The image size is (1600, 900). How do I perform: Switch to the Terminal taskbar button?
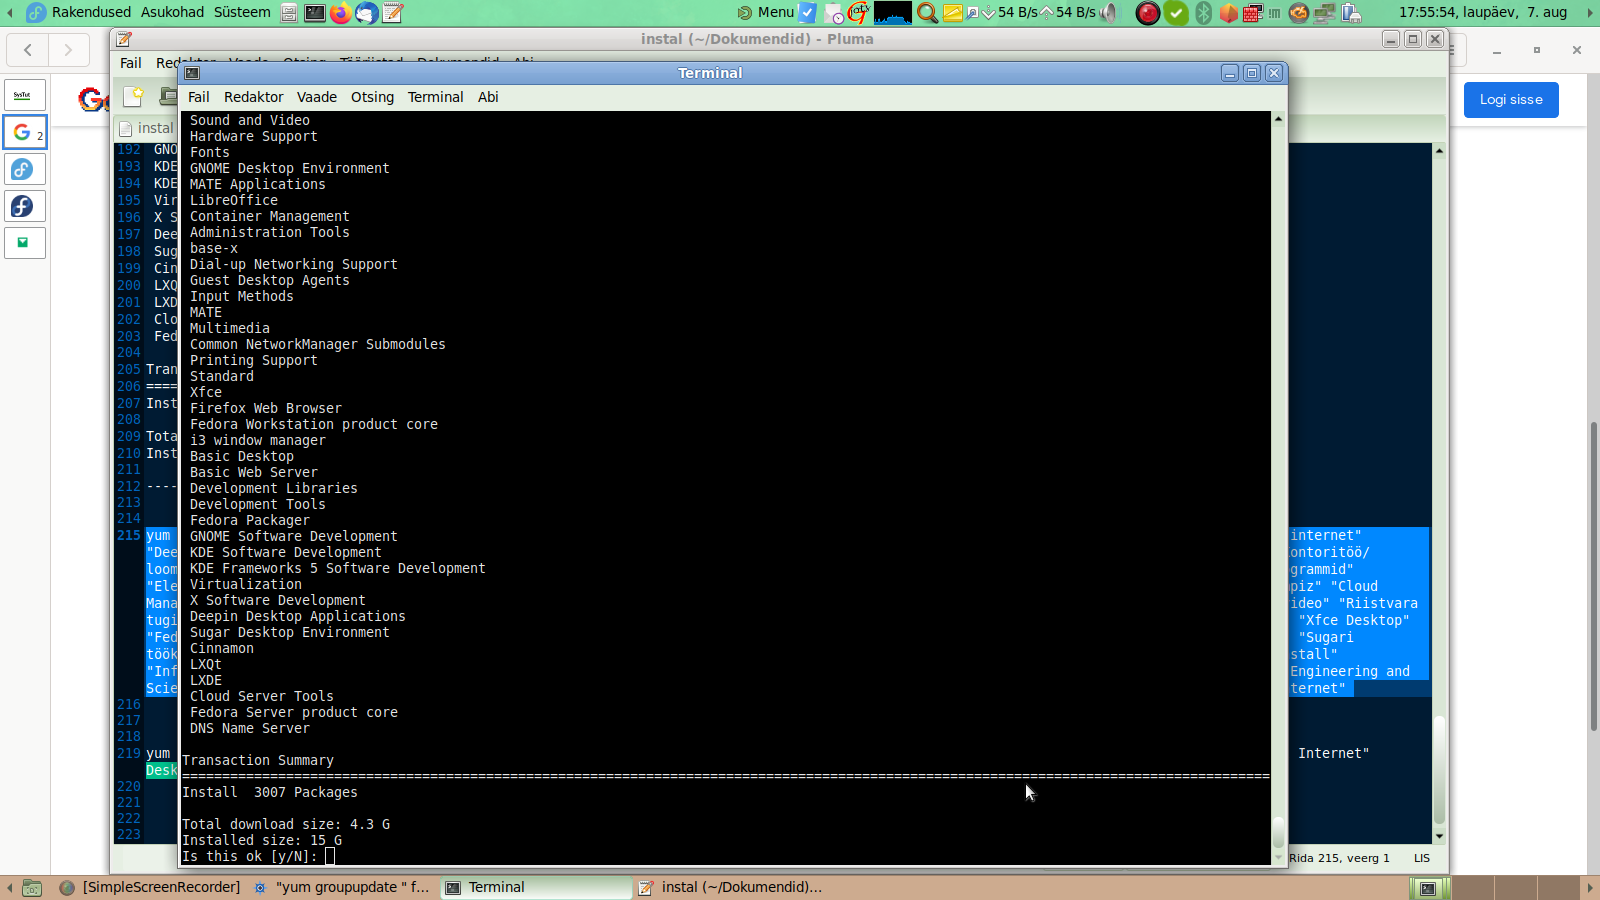[536, 887]
